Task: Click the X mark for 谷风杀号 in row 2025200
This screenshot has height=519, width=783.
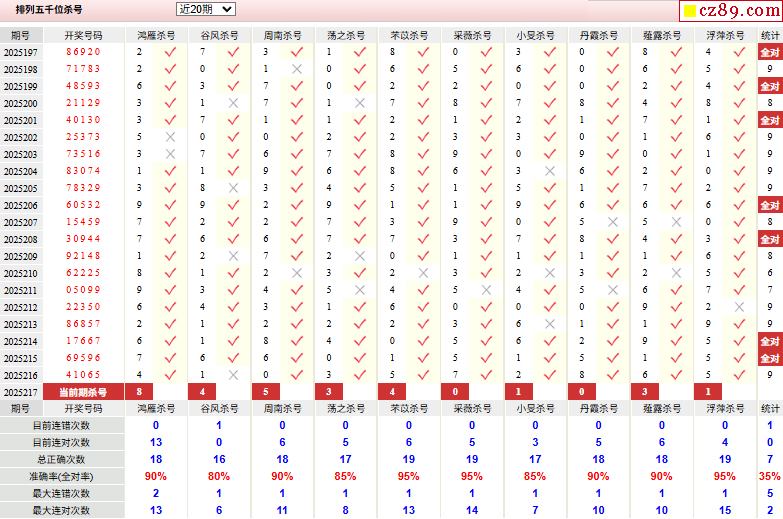Action: 233,103
